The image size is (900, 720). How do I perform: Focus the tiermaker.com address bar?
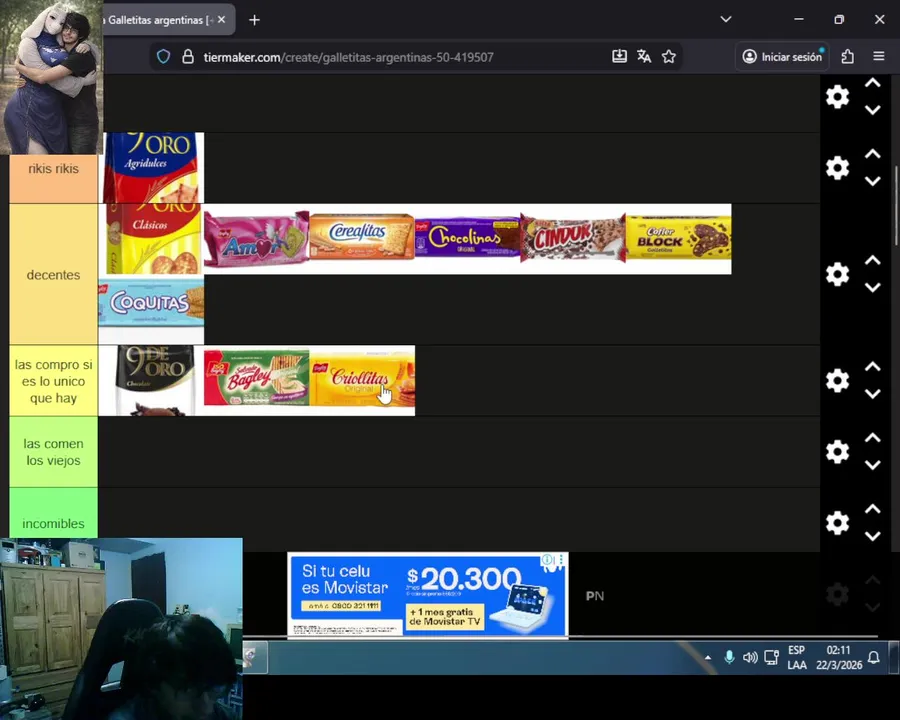click(348, 57)
